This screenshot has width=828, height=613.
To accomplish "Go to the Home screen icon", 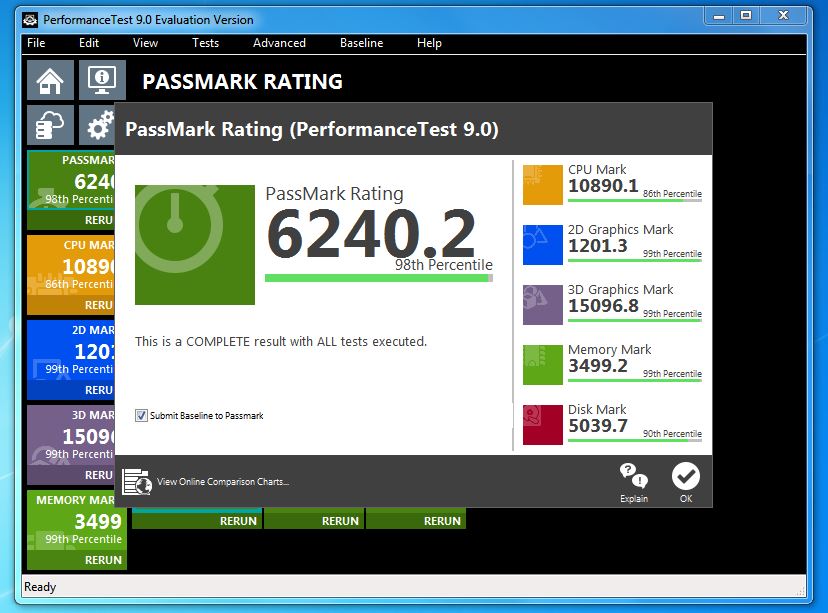I will tap(50, 80).
